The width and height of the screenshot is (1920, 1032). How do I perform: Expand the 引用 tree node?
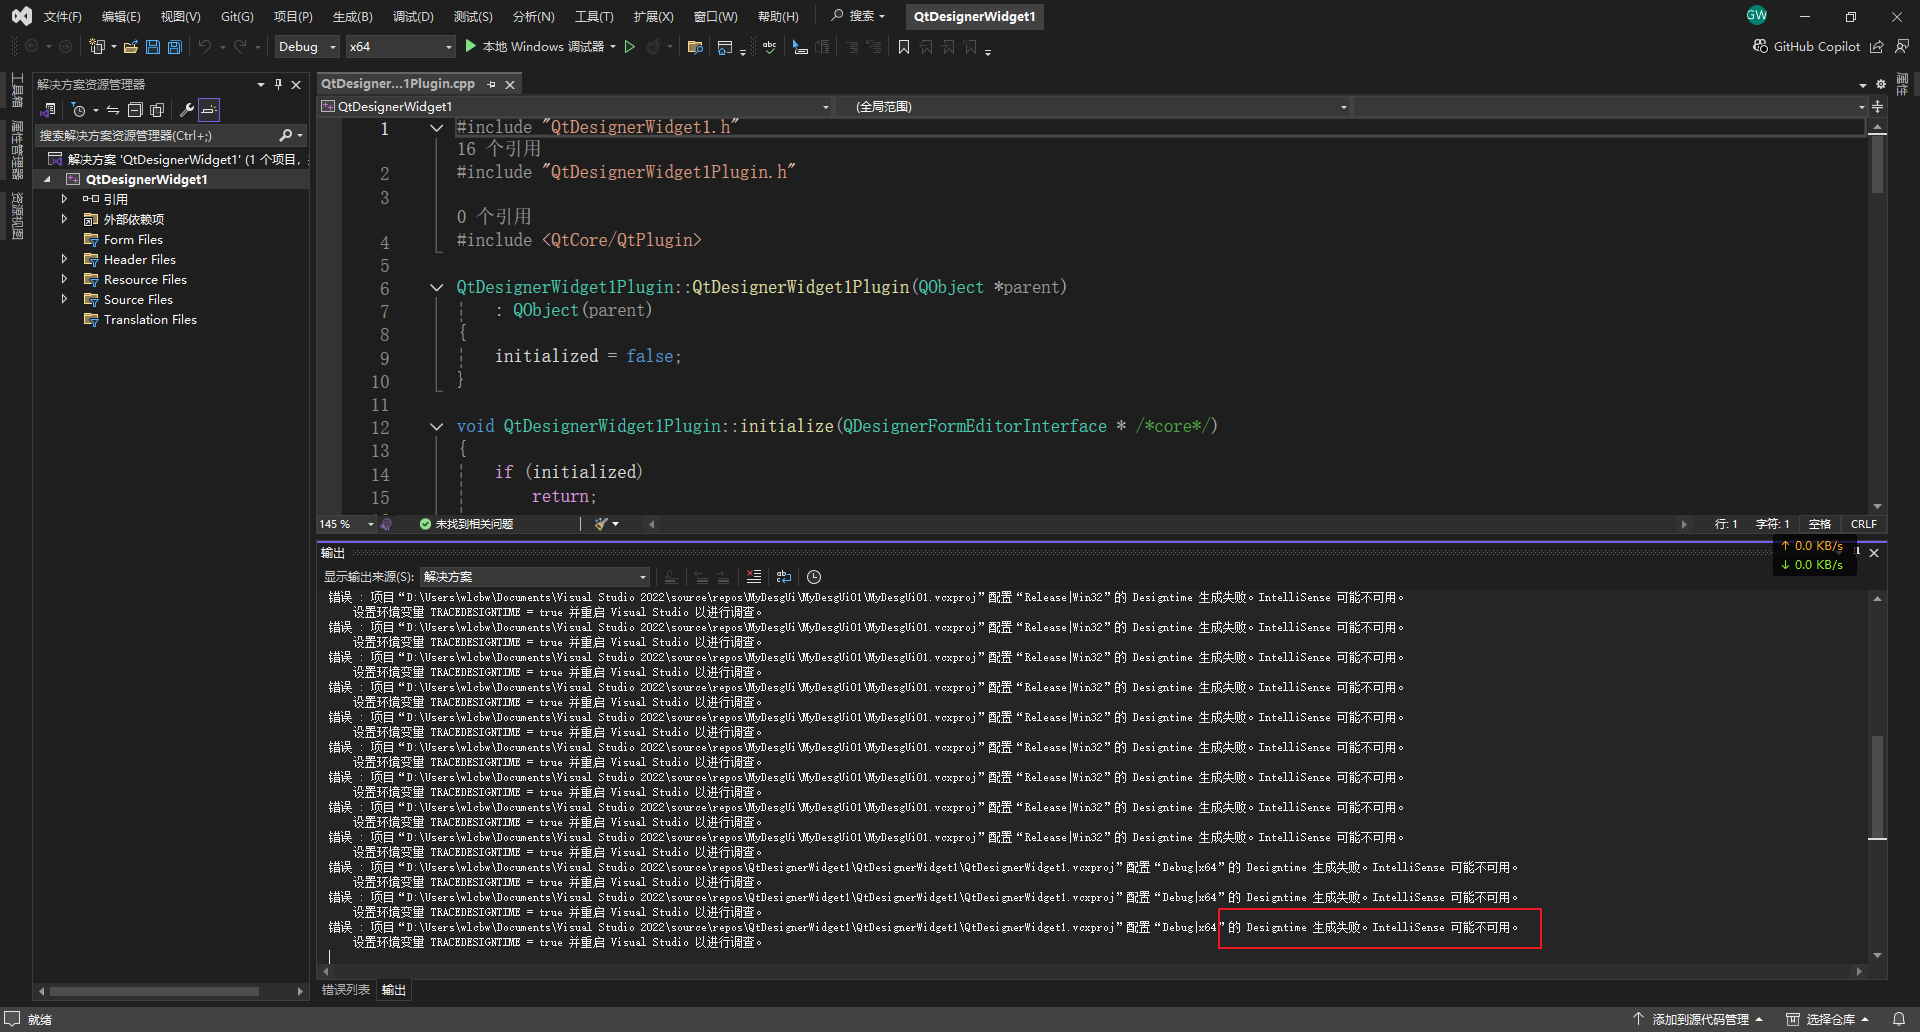[x=64, y=199]
